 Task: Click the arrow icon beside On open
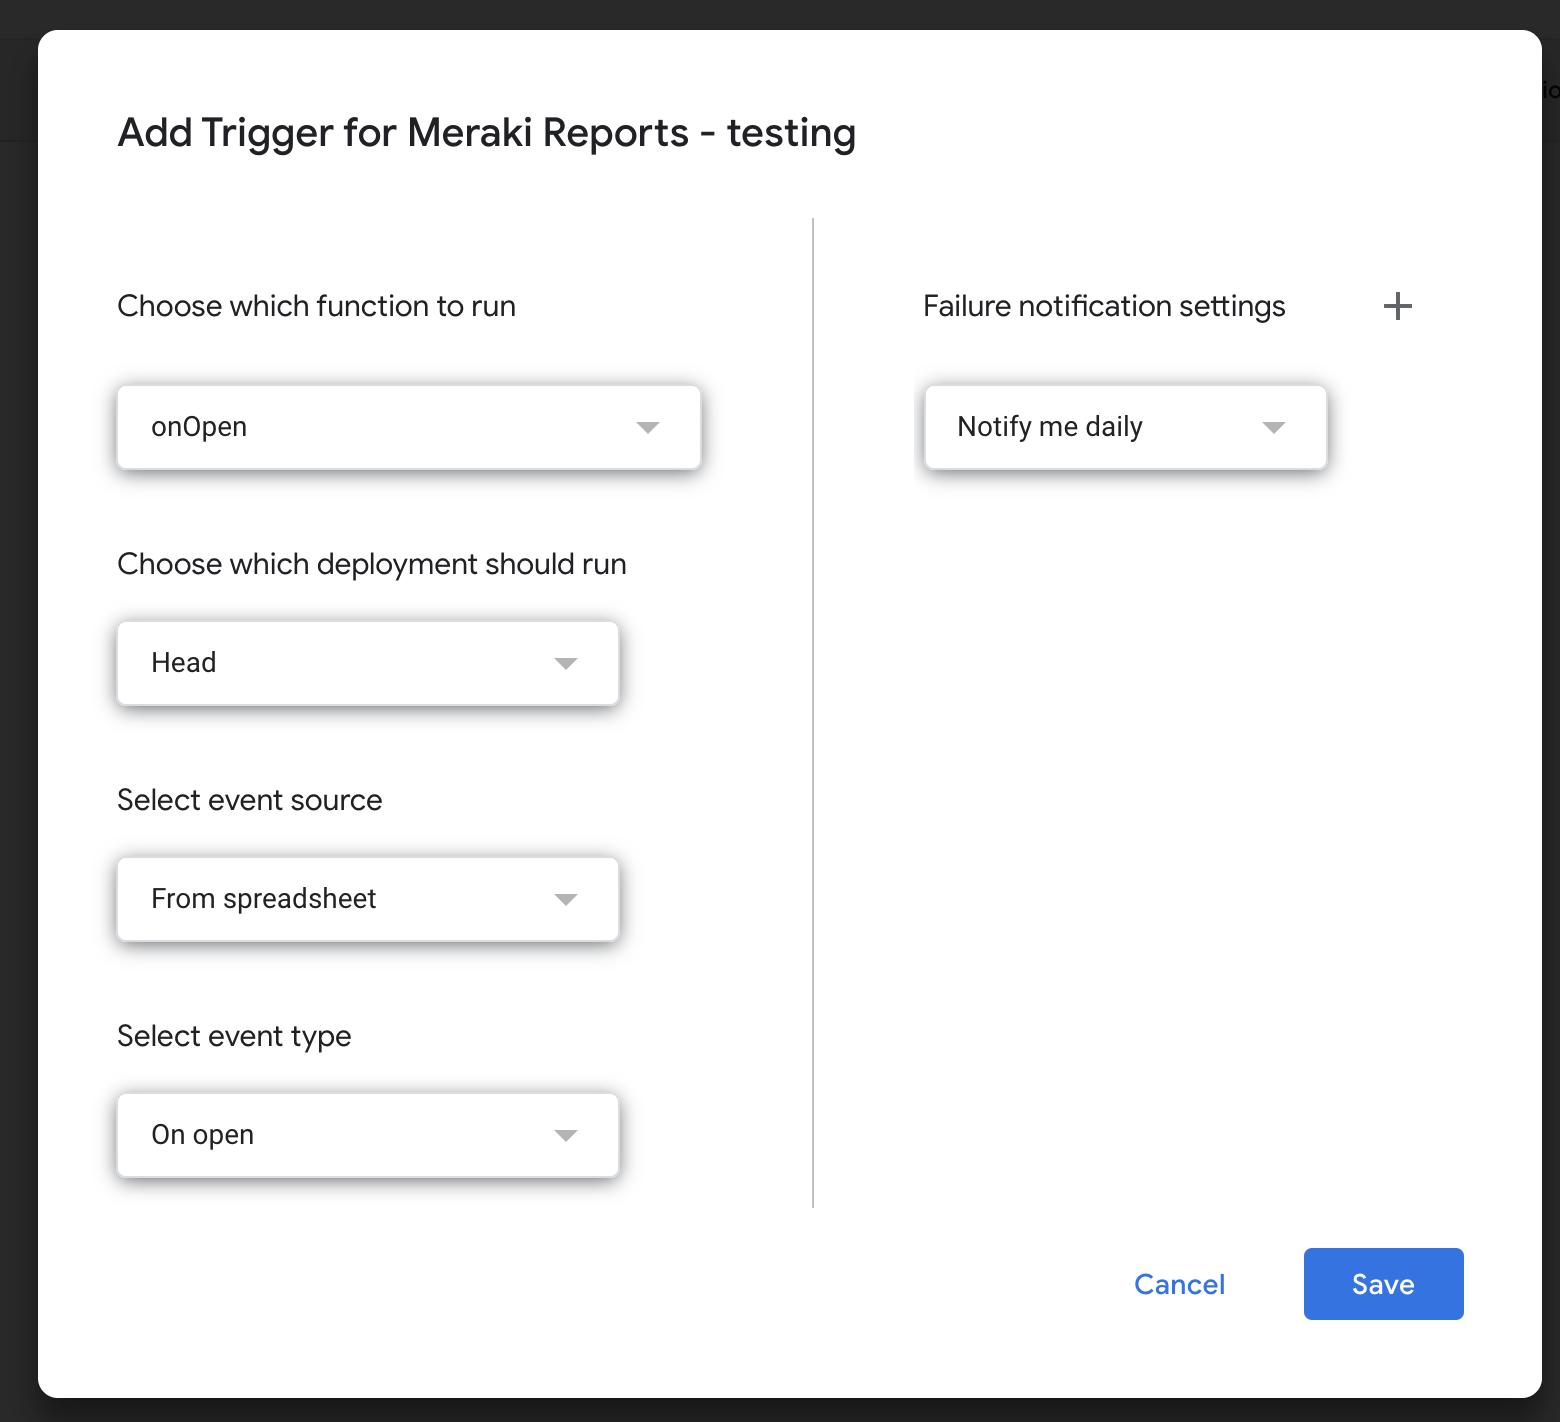click(566, 1136)
